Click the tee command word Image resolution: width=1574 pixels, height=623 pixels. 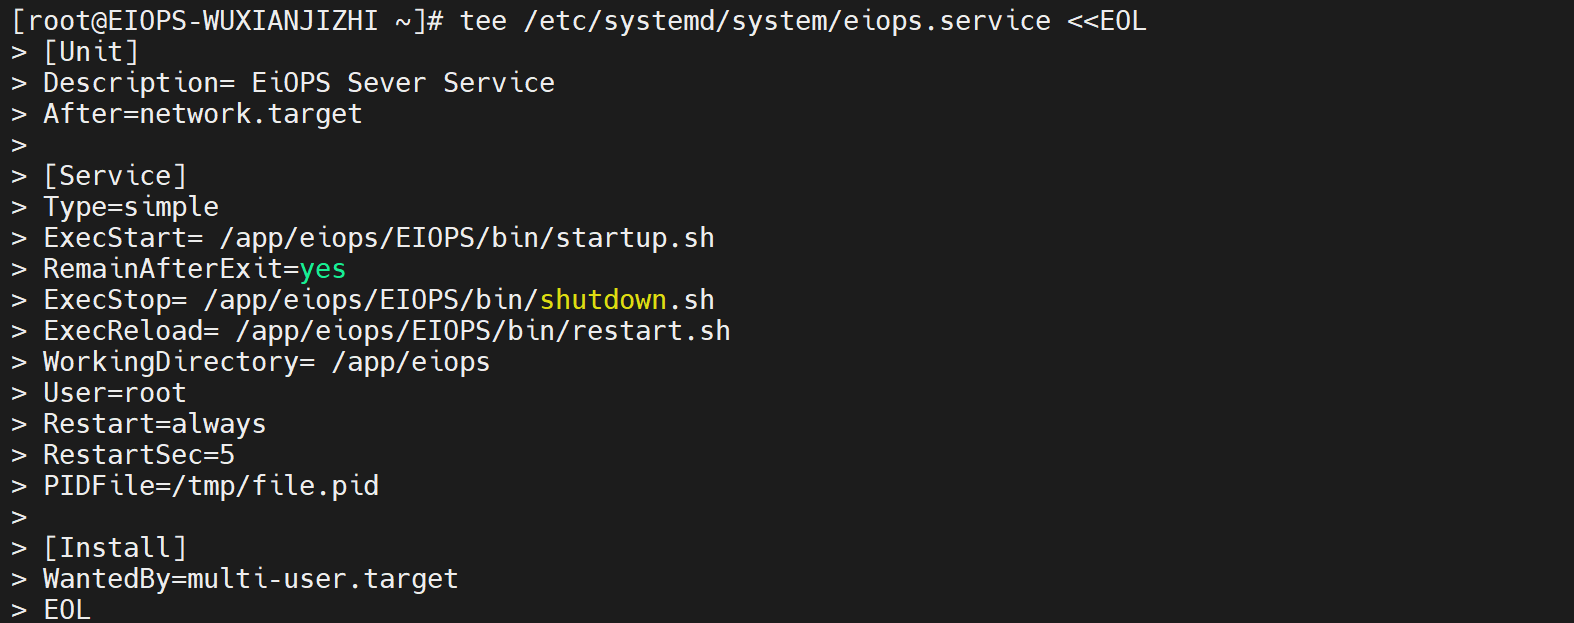click(483, 21)
